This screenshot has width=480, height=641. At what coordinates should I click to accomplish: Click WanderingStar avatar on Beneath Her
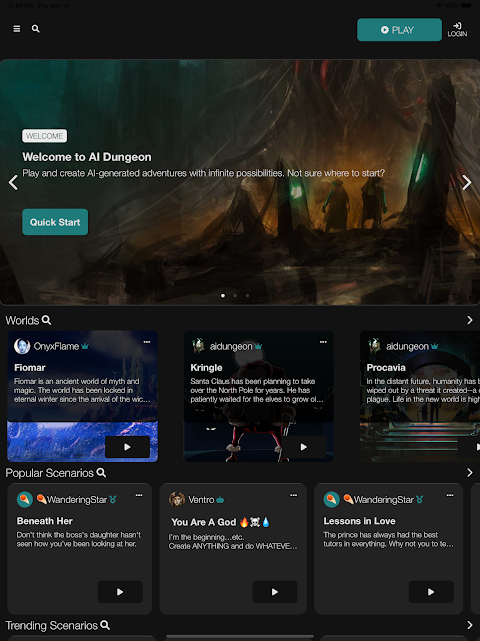coord(25,500)
